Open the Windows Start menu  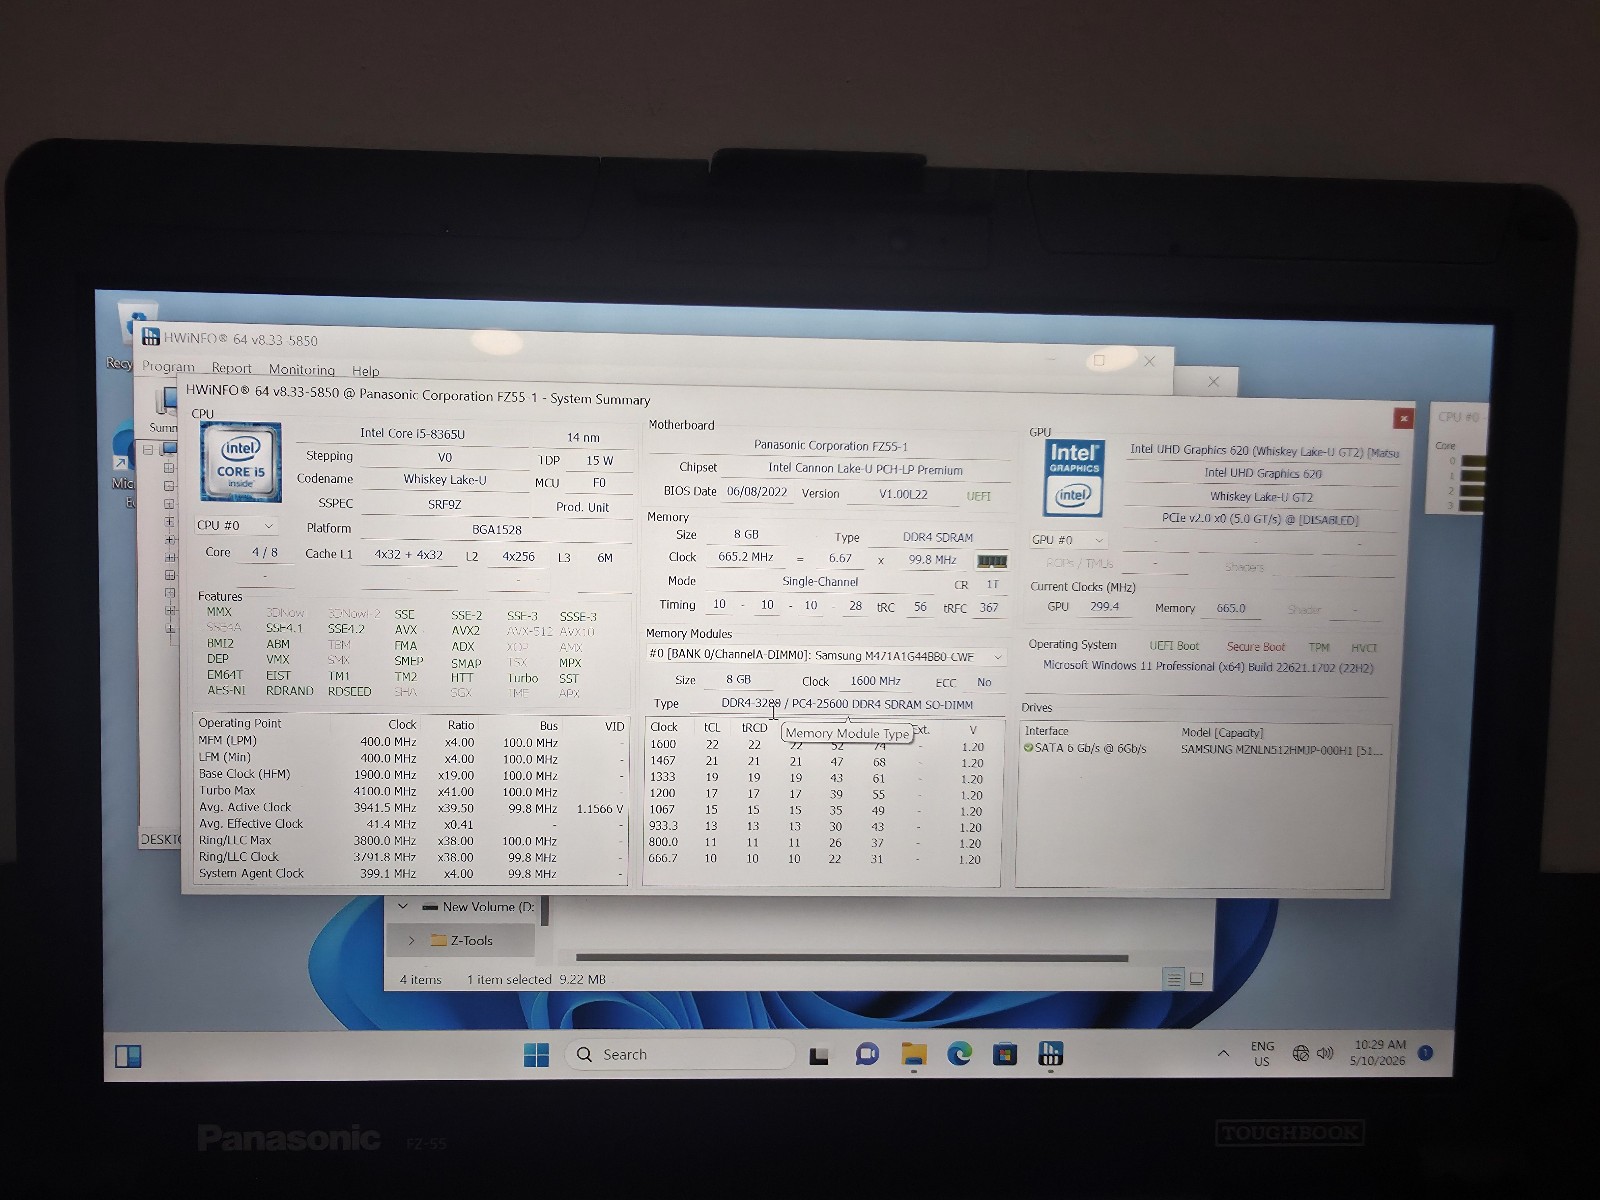(536, 1055)
